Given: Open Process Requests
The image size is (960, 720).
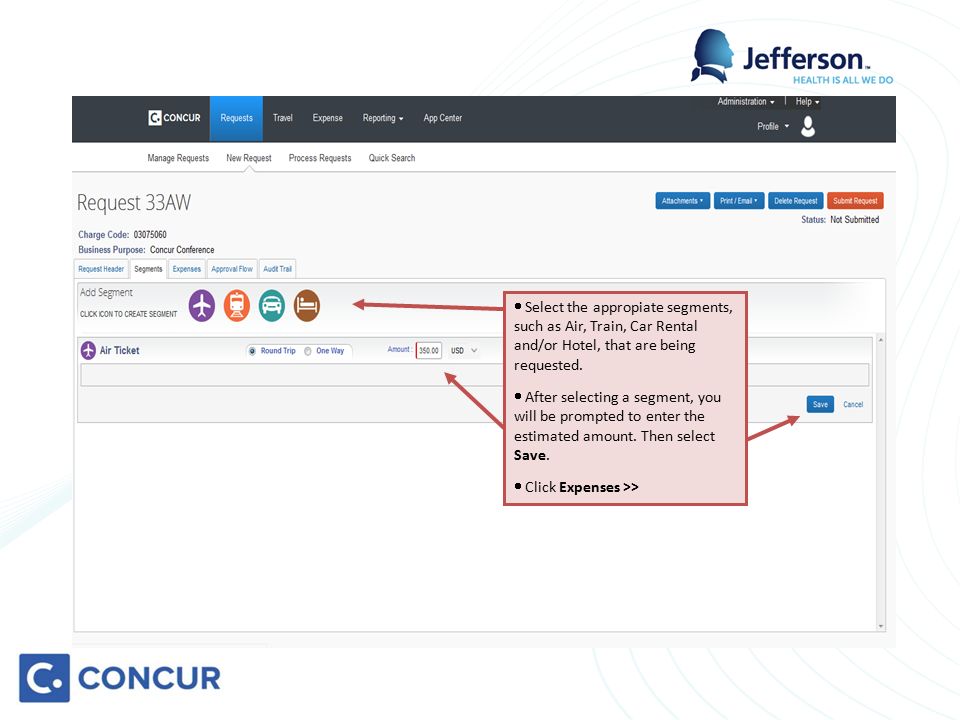Looking at the screenshot, I should pos(320,158).
